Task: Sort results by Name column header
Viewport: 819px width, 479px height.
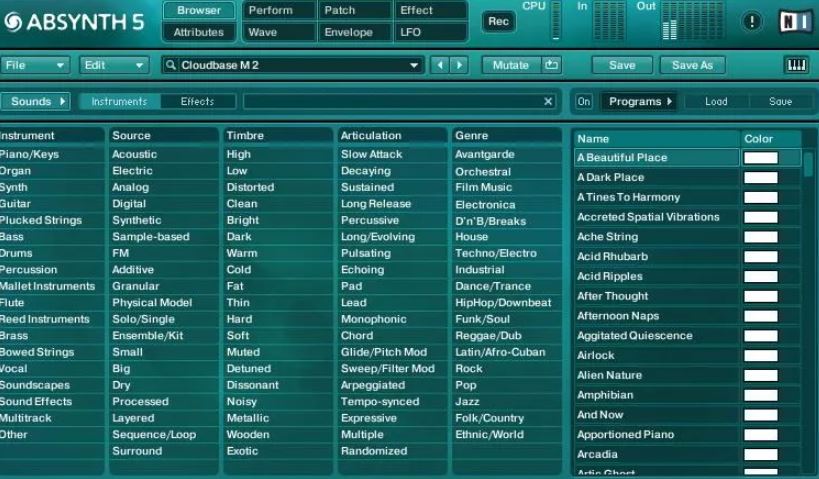Action: pos(657,139)
